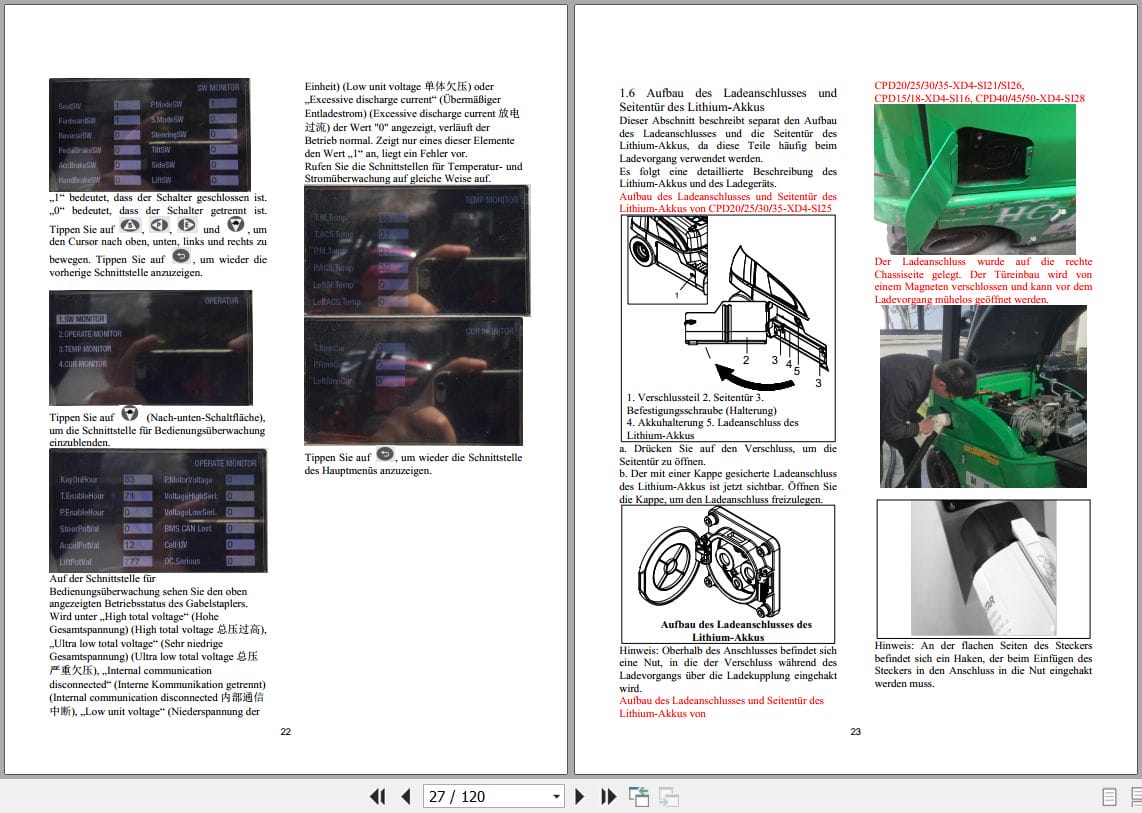This screenshot has height=813, width=1142.
Task: Switch to single page layout view
Action: click(x=1109, y=797)
